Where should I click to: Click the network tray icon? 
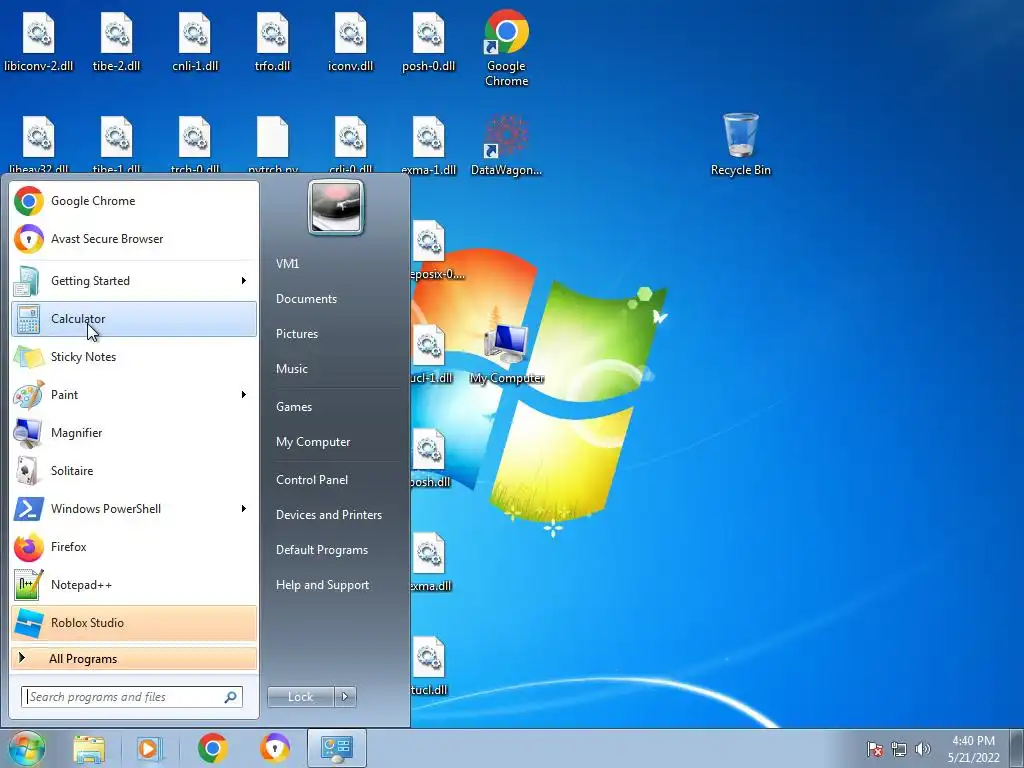pyautogui.click(x=899, y=749)
